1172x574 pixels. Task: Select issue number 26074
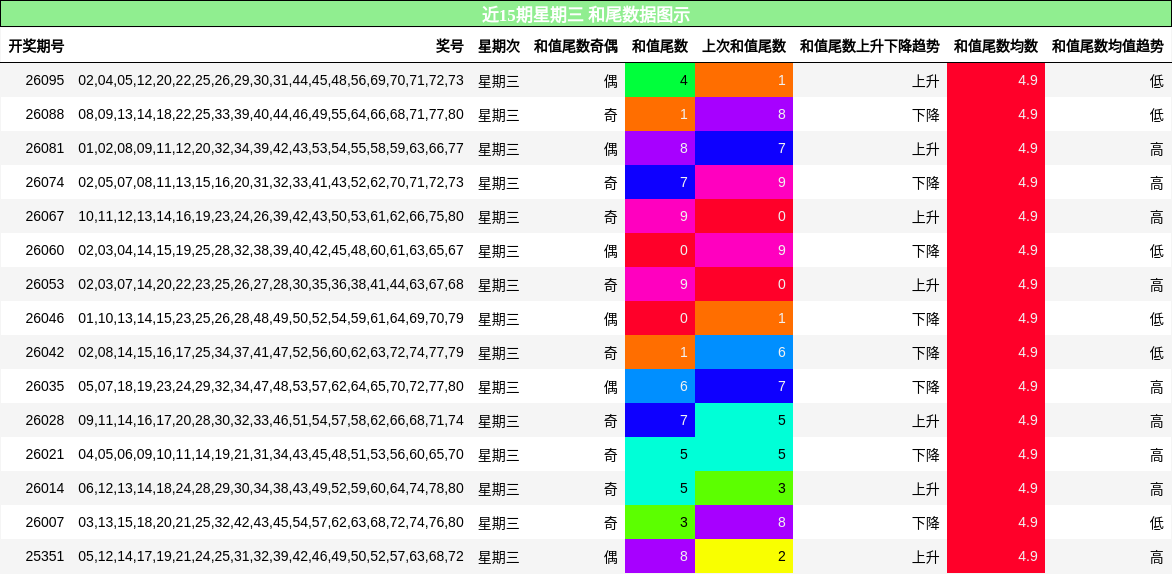[45, 182]
